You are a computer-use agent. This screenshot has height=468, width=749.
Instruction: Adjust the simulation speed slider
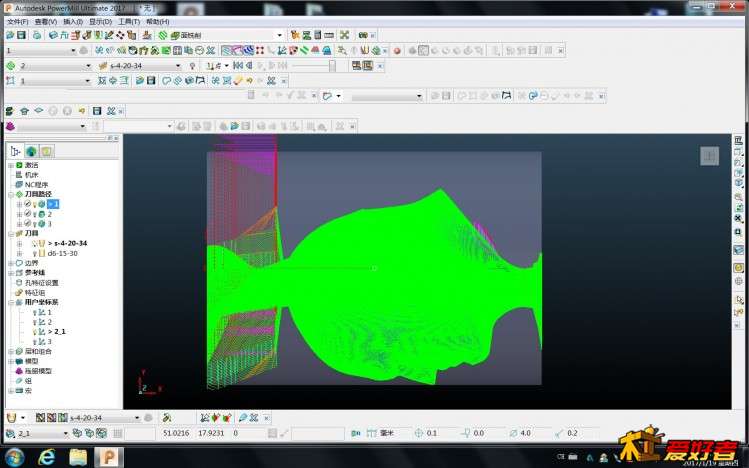click(332, 65)
